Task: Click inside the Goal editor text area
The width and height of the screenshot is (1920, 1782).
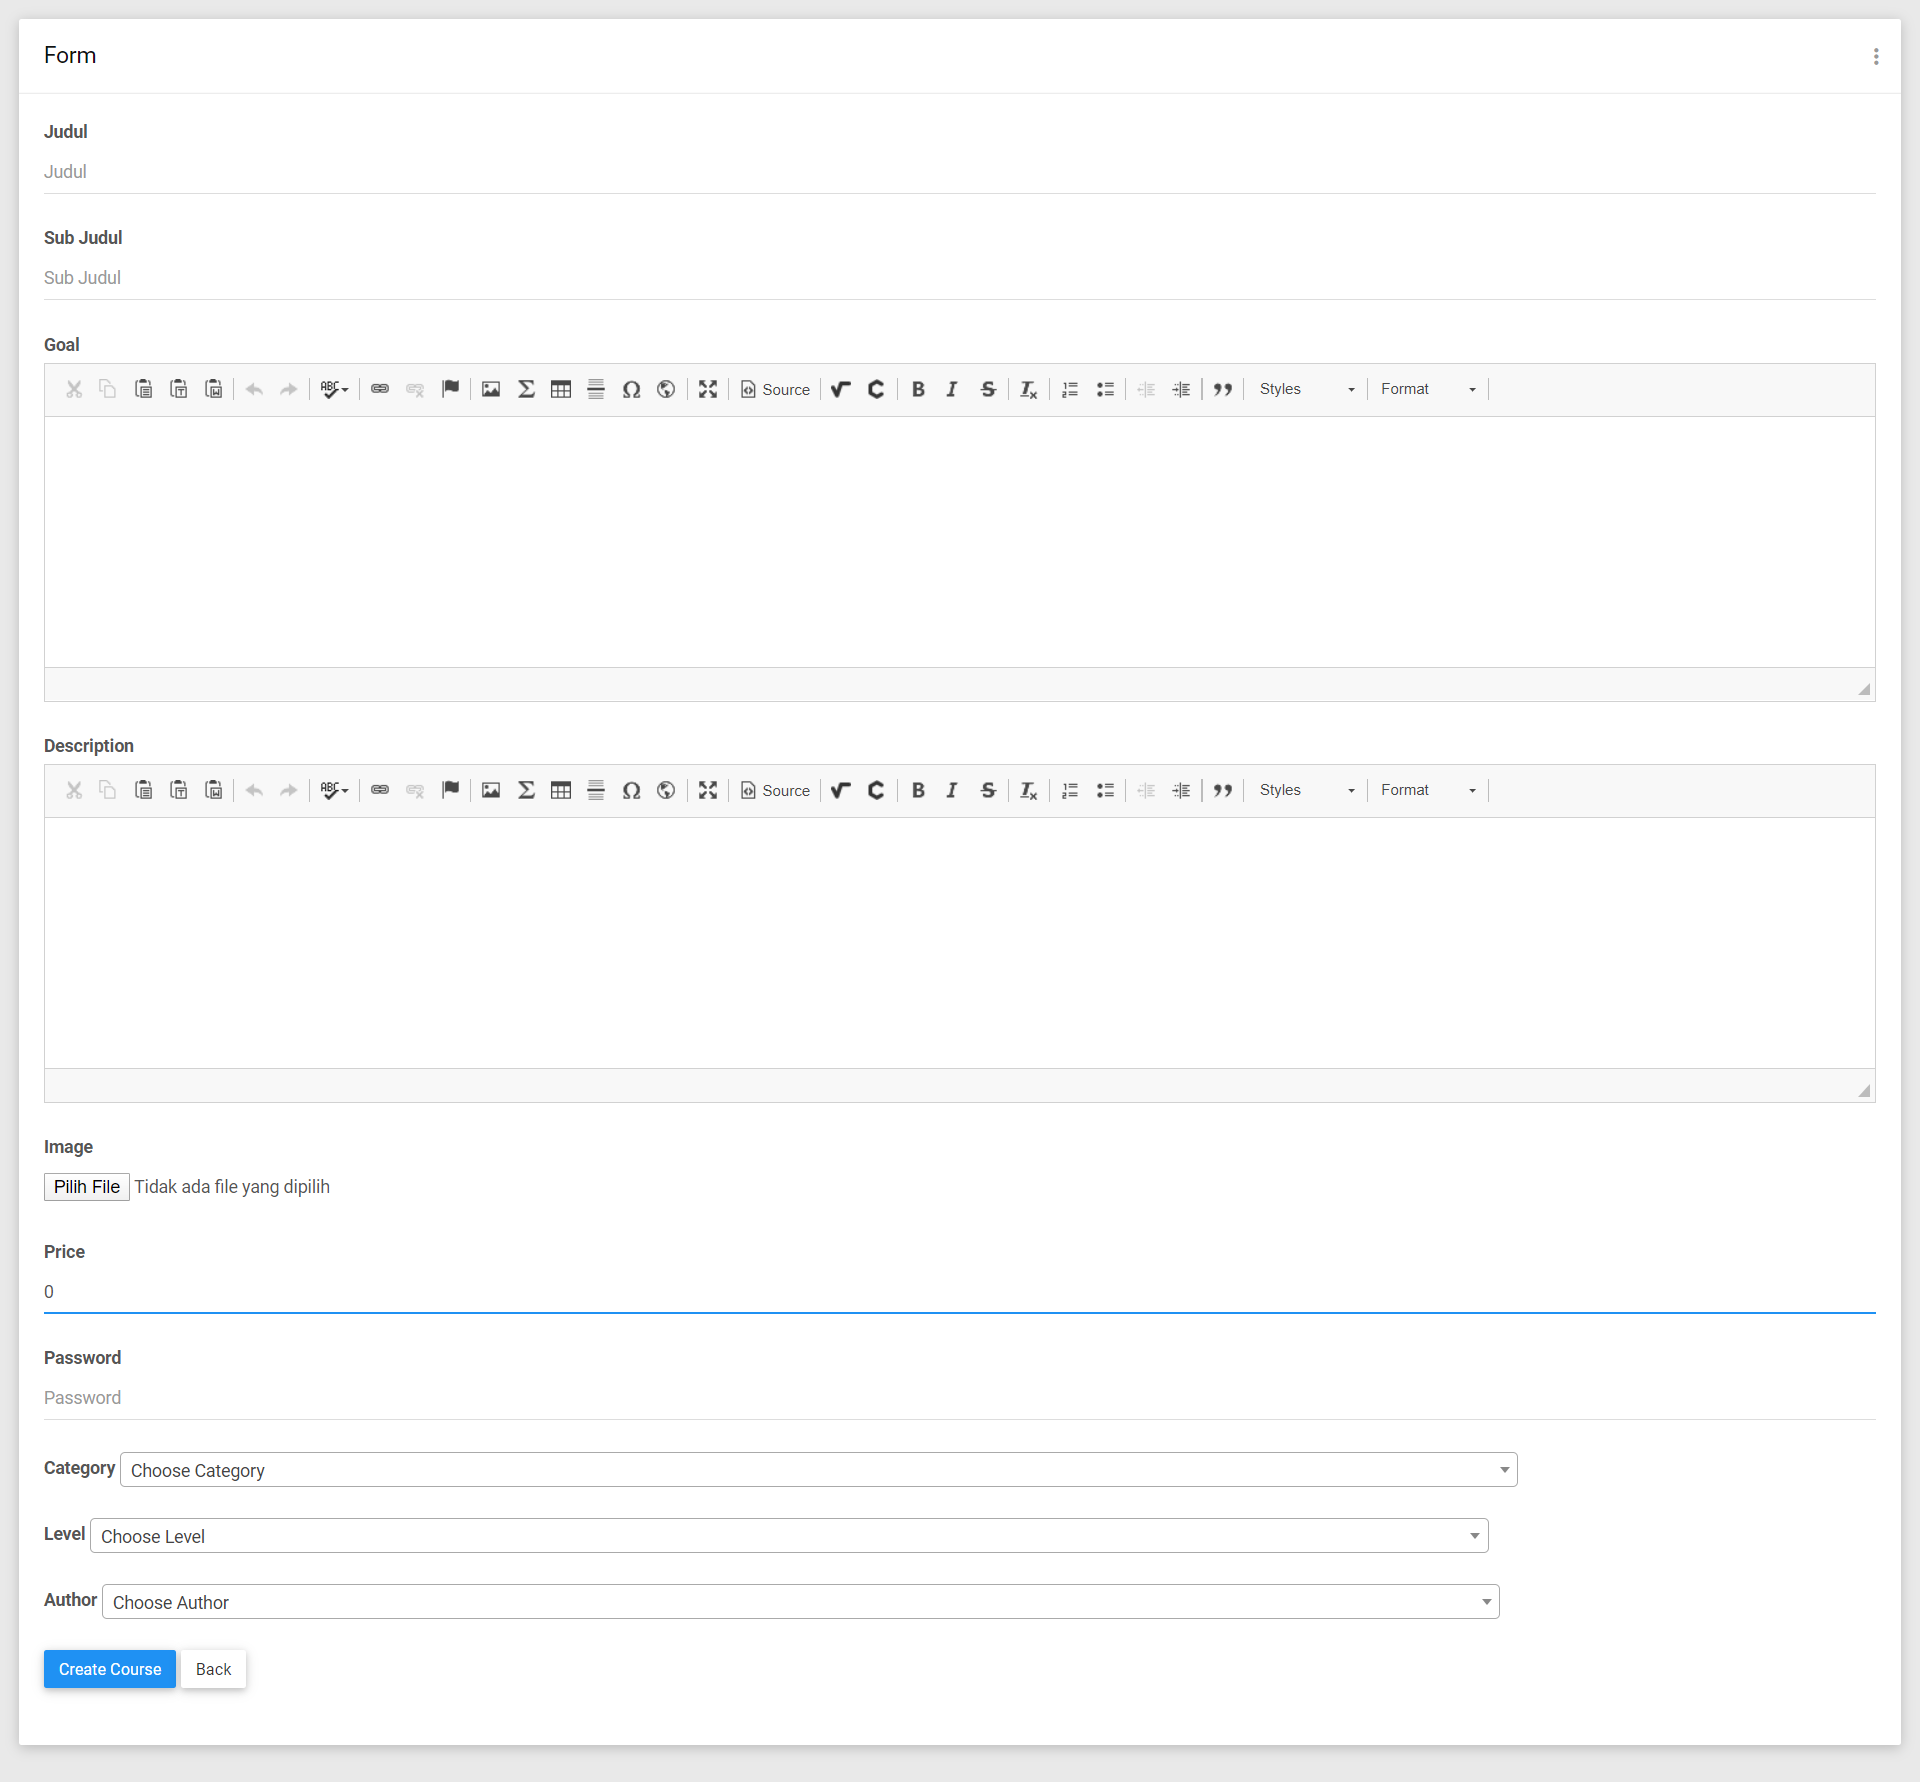Action: click(960, 542)
